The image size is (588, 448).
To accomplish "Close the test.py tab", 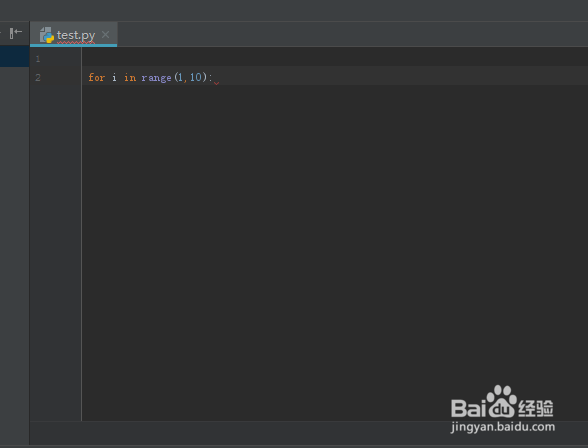I will point(105,34).
